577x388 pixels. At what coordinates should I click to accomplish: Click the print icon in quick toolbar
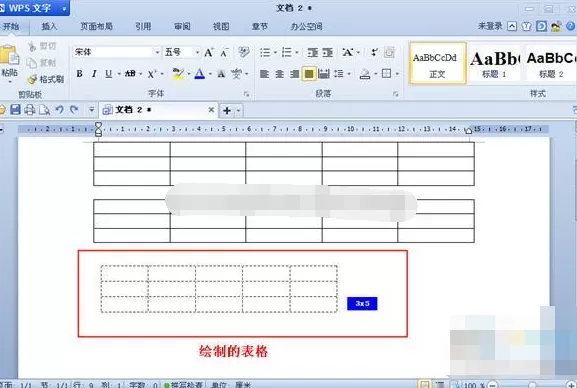pyautogui.click(x=29, y=110)
